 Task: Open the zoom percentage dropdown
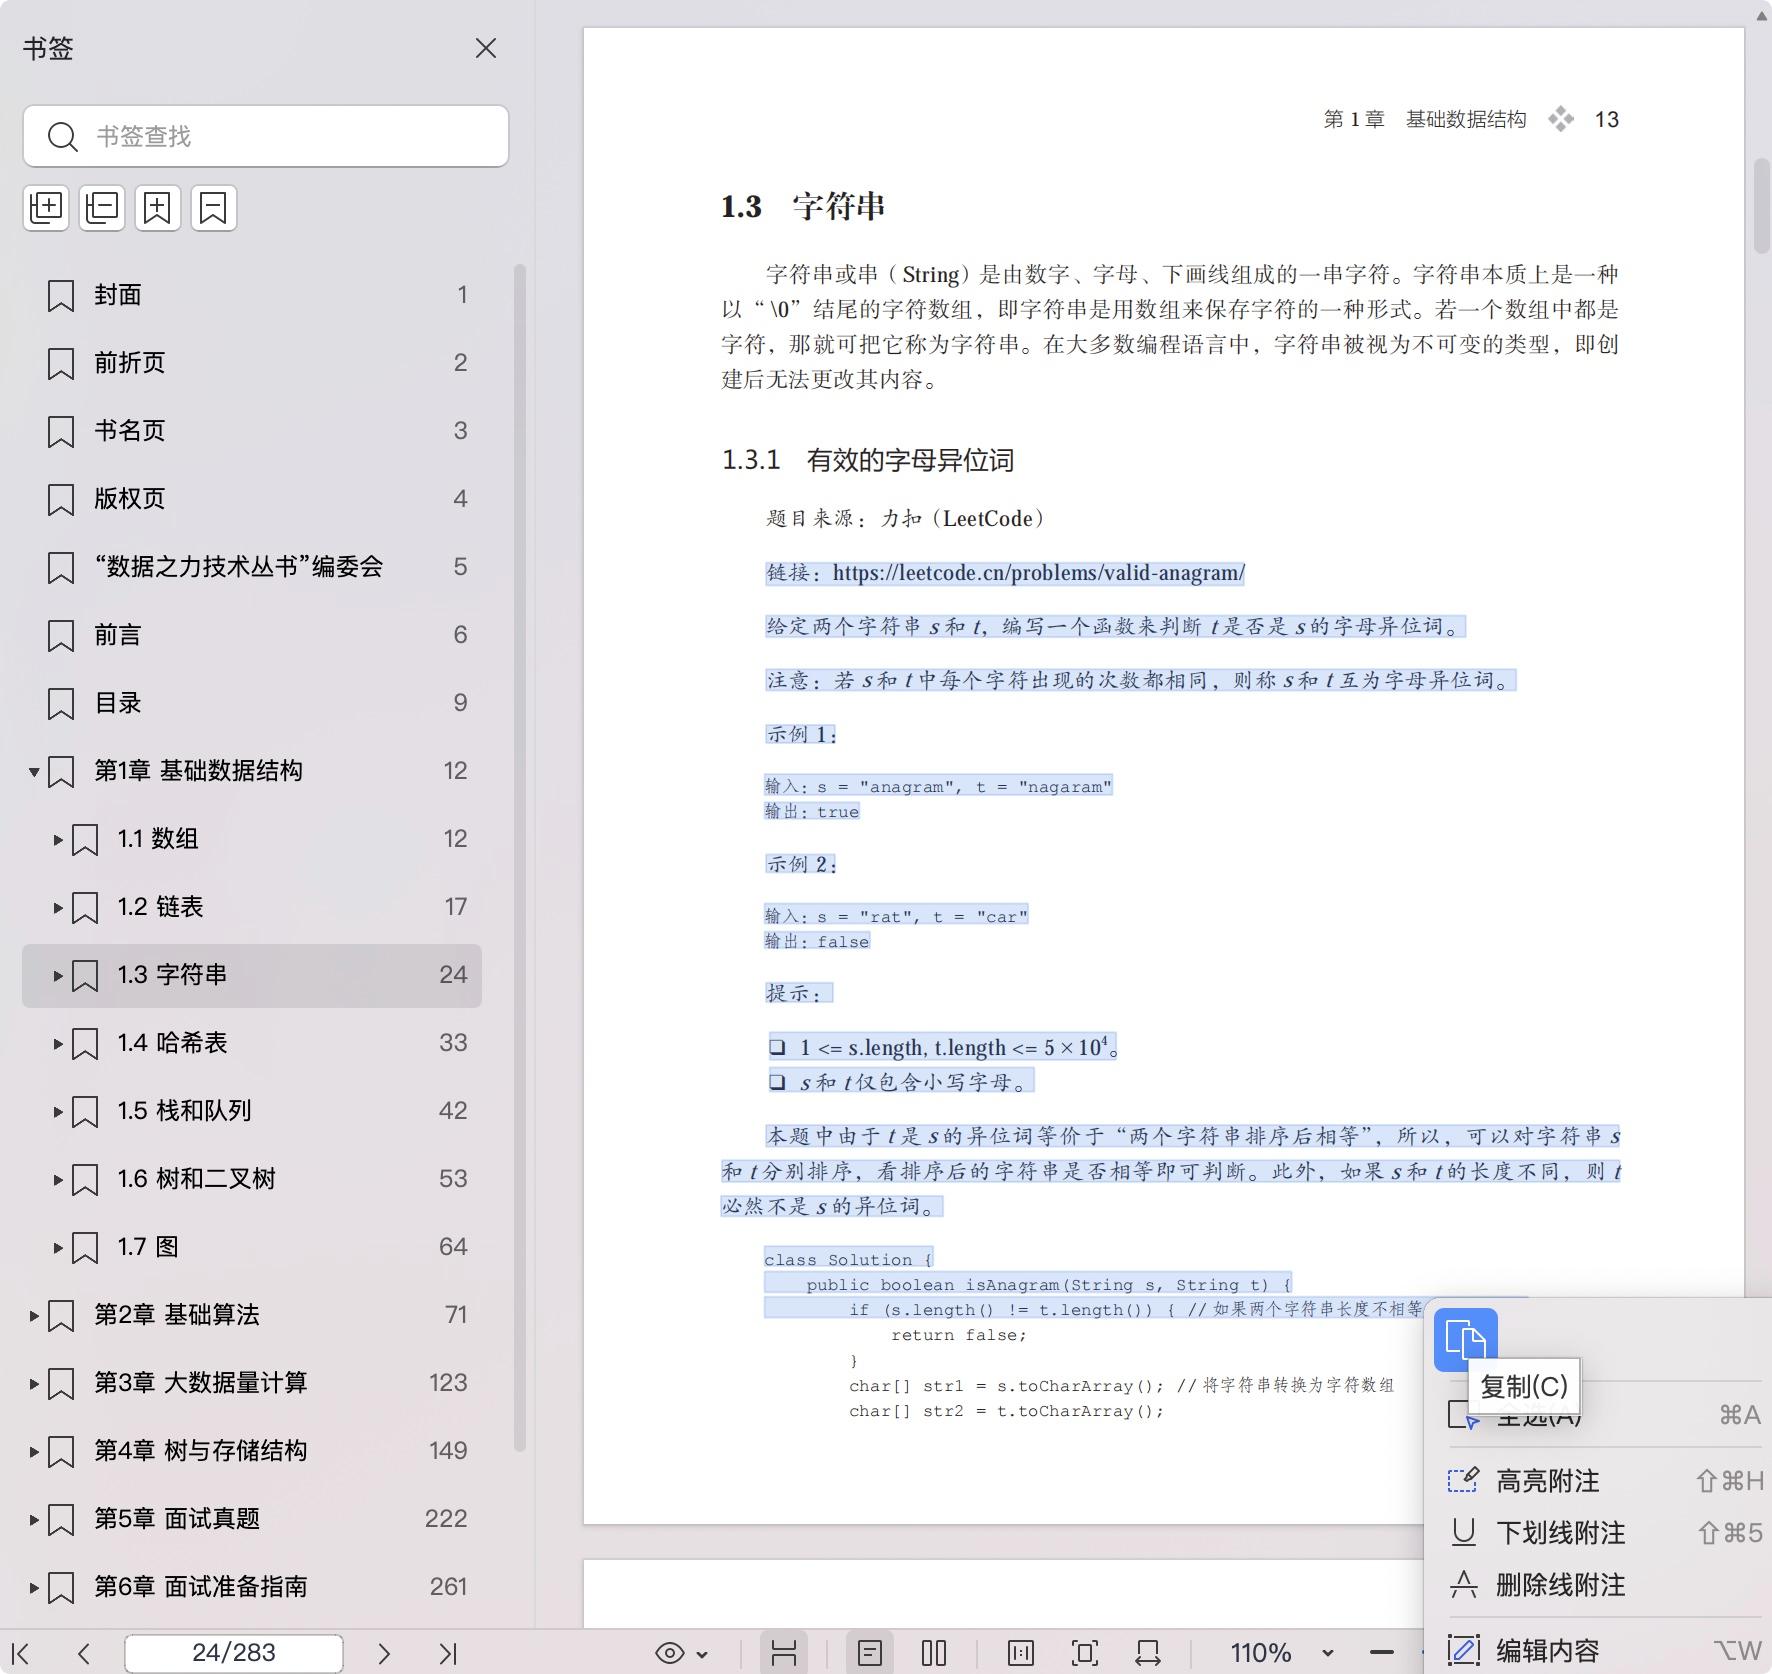(x=1326, y=1652)
